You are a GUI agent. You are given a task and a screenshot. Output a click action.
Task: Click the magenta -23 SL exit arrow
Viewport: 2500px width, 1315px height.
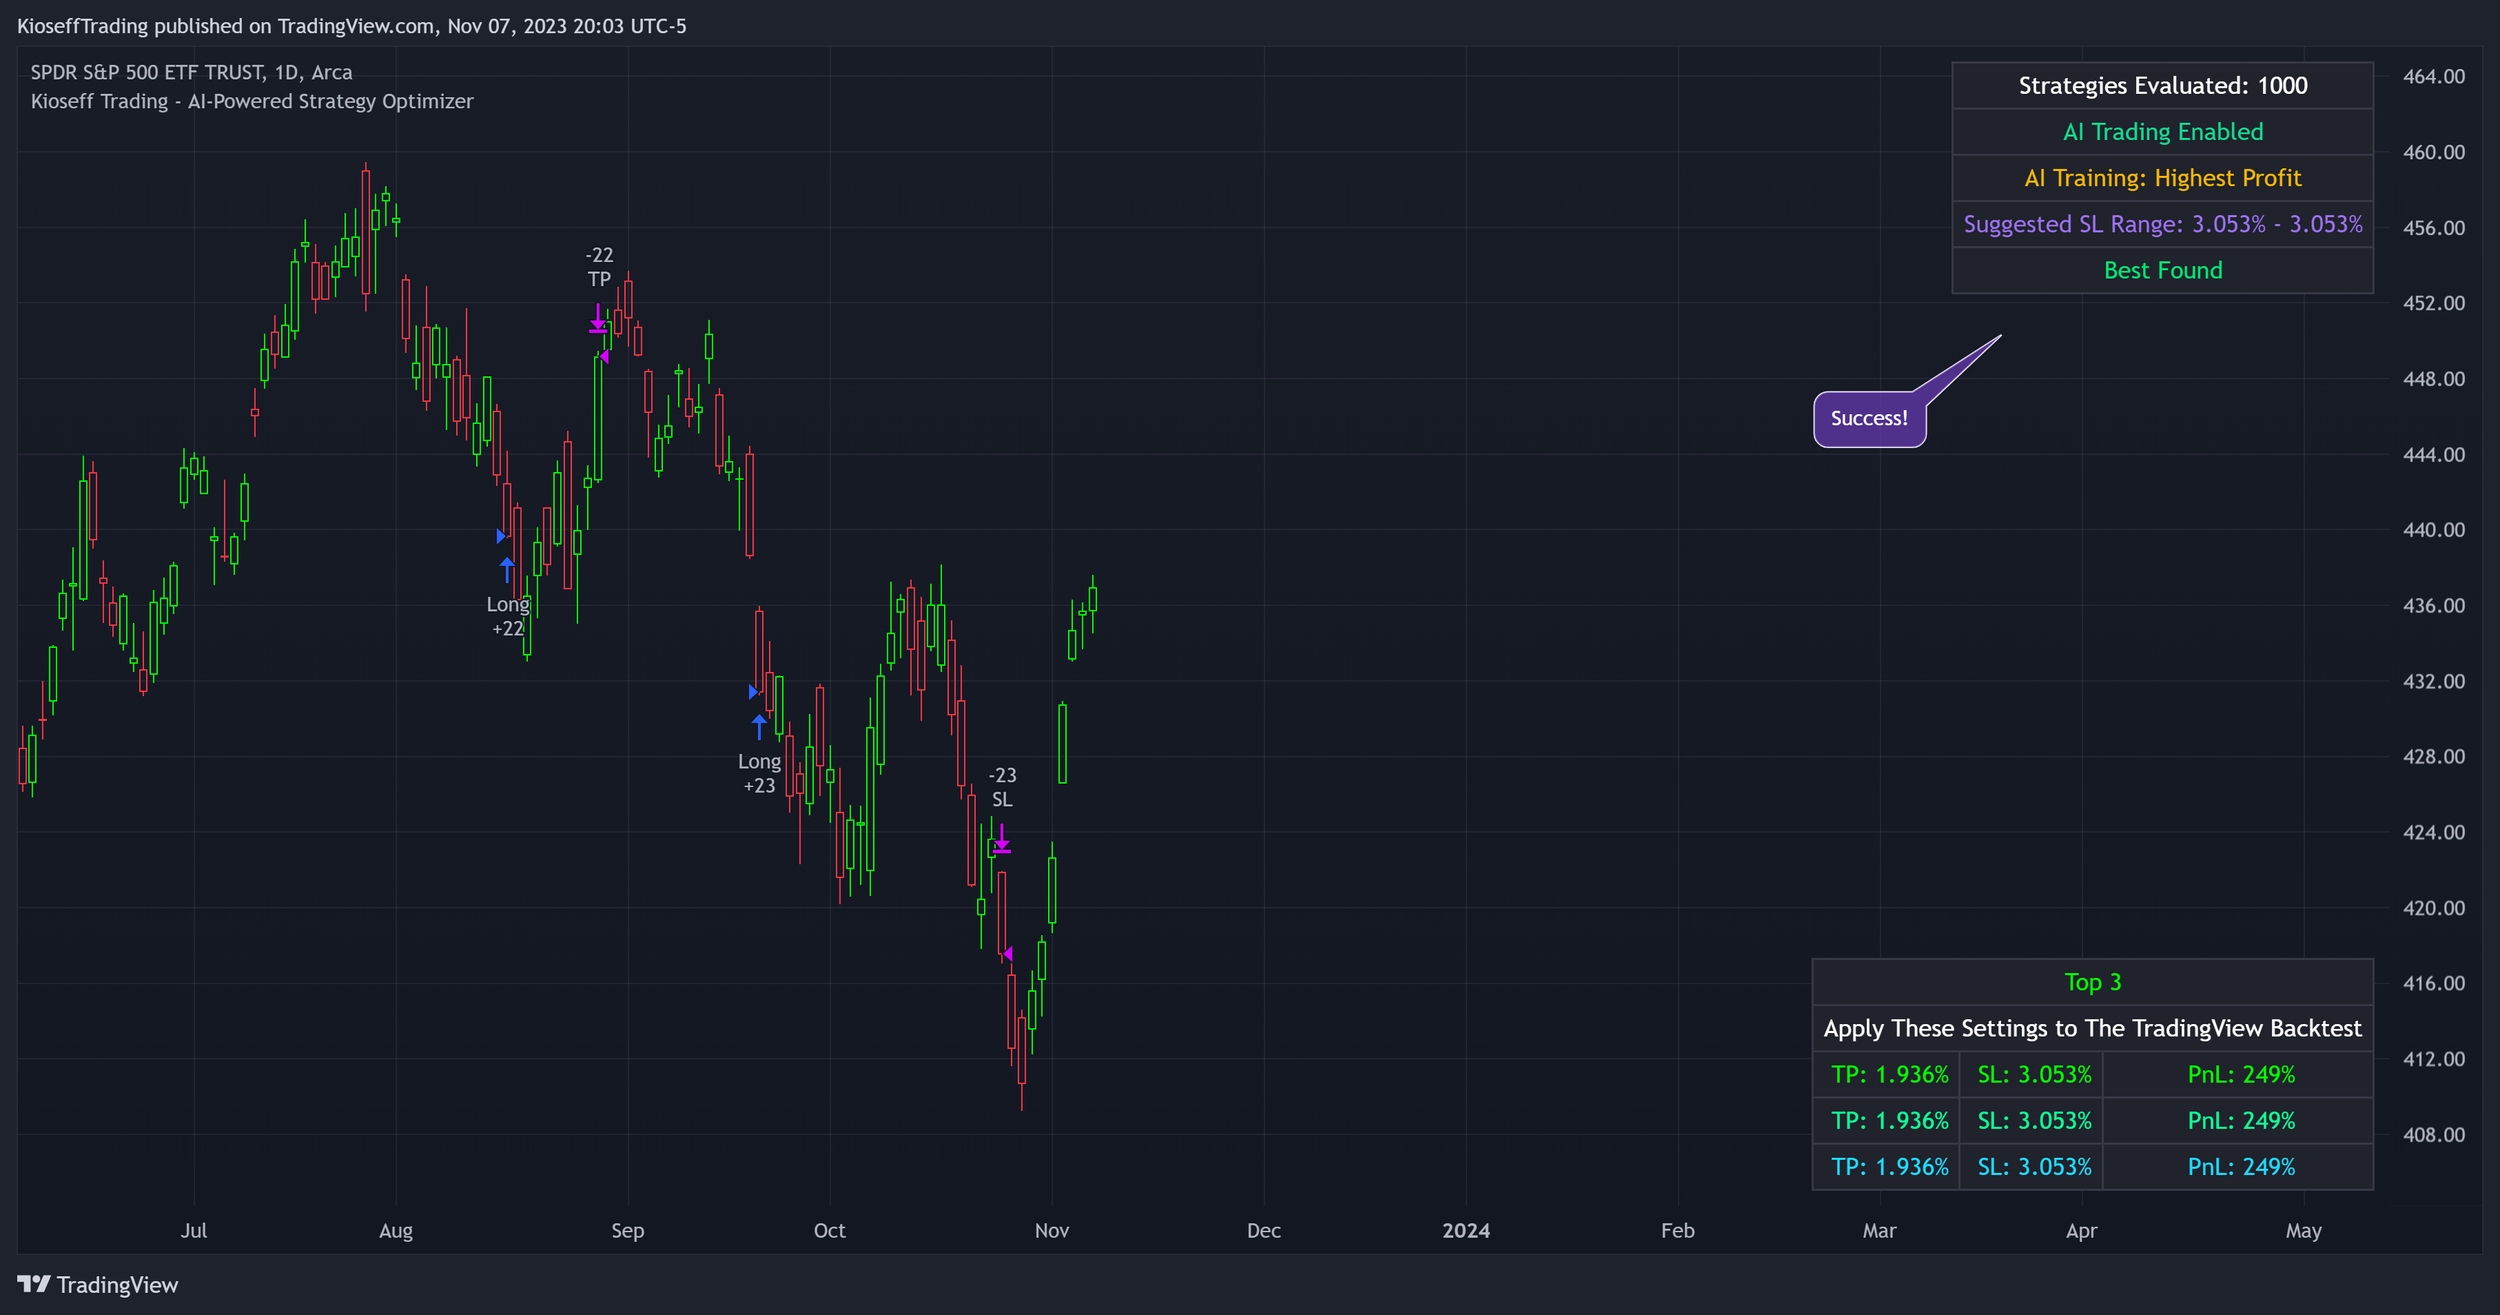pyautogui.click(x=1001, y=838)
